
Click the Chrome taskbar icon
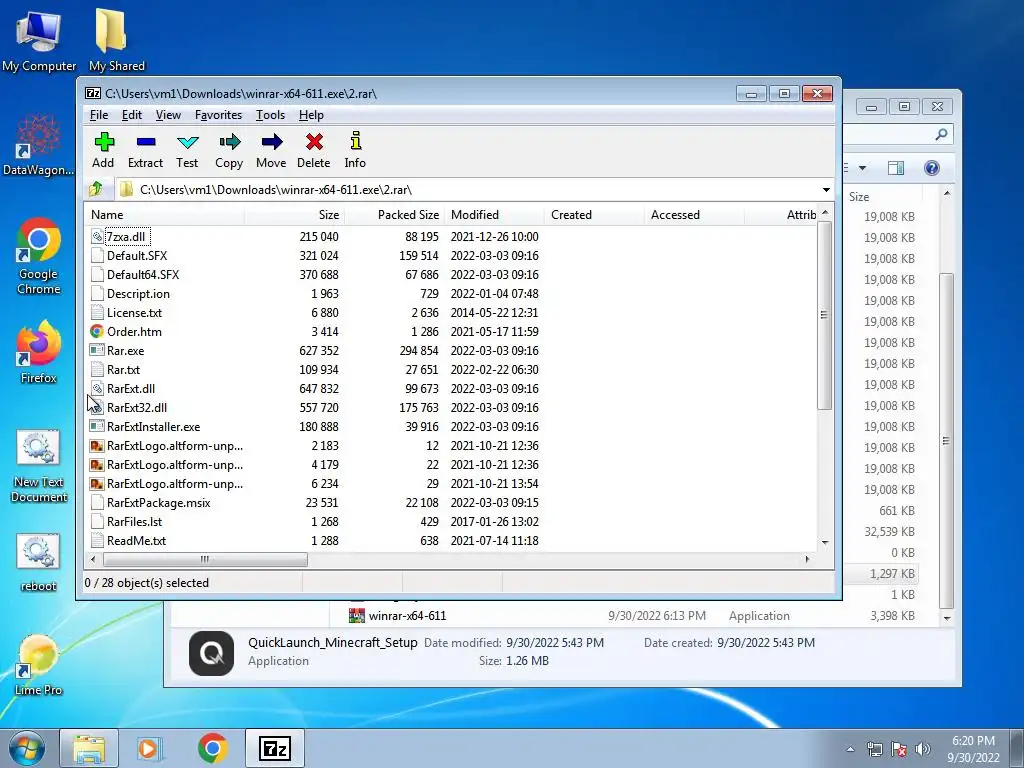pos(212,748)
